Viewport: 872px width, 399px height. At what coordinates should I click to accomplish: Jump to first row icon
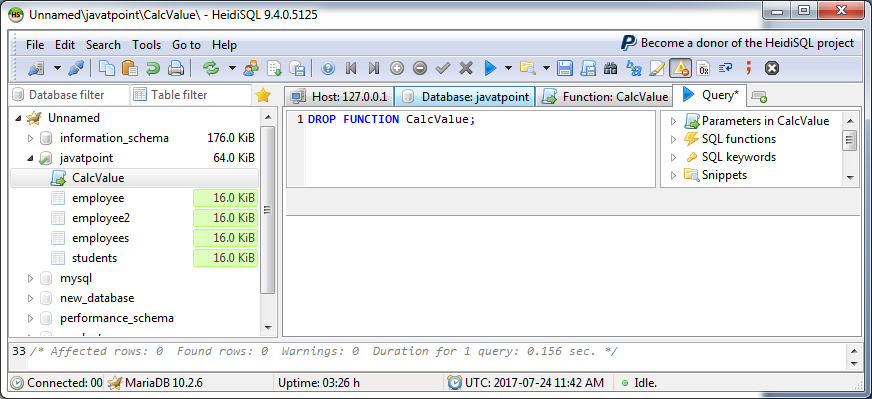point(351,68)
